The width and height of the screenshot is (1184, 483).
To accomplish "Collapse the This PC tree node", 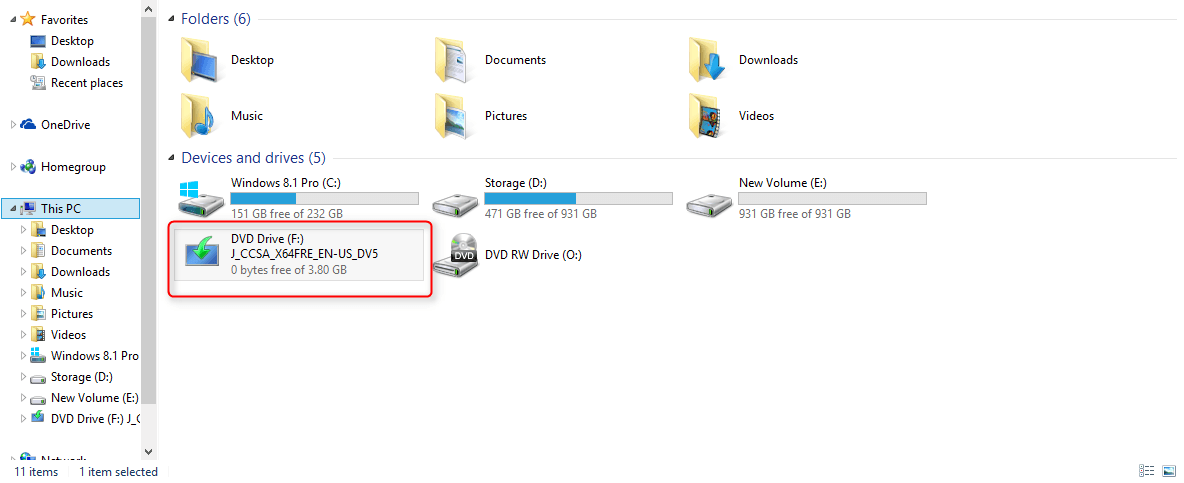I will coord(13,209).
